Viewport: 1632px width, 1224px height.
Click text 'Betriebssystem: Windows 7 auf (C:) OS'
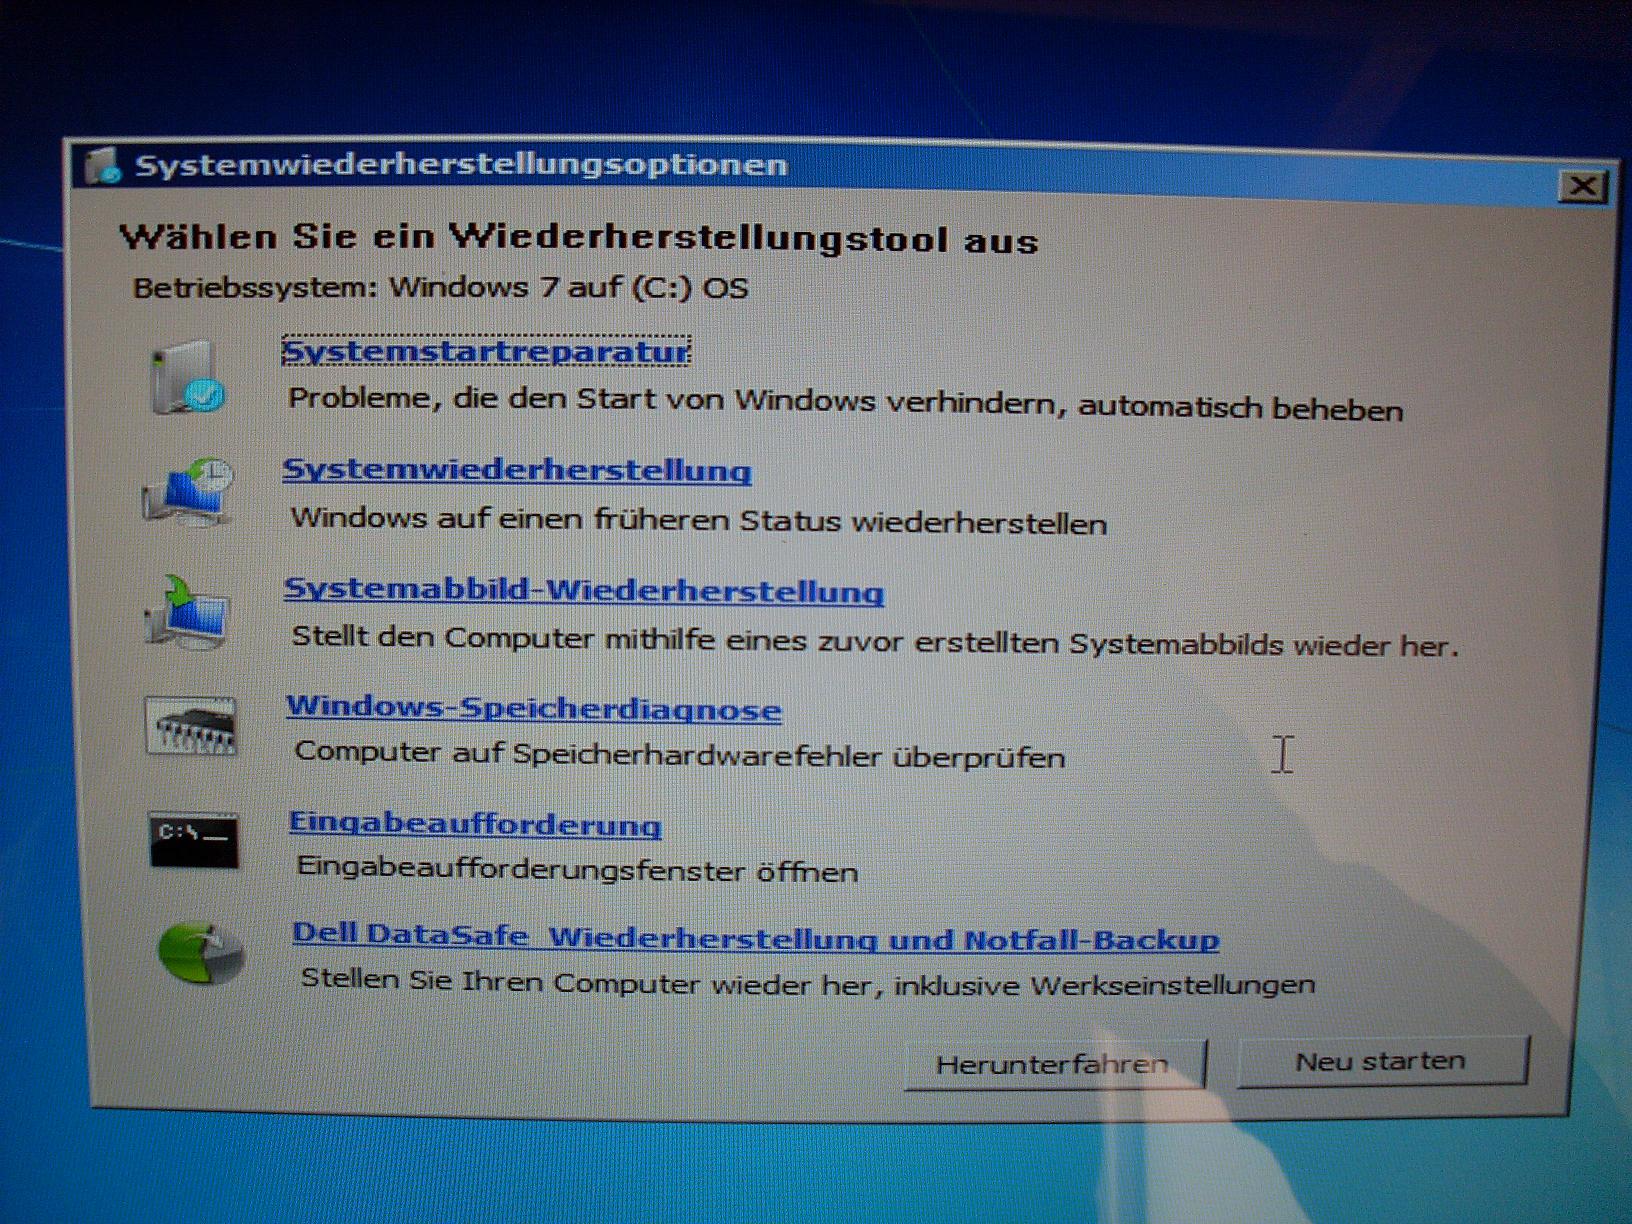click(x=441, y=288)
